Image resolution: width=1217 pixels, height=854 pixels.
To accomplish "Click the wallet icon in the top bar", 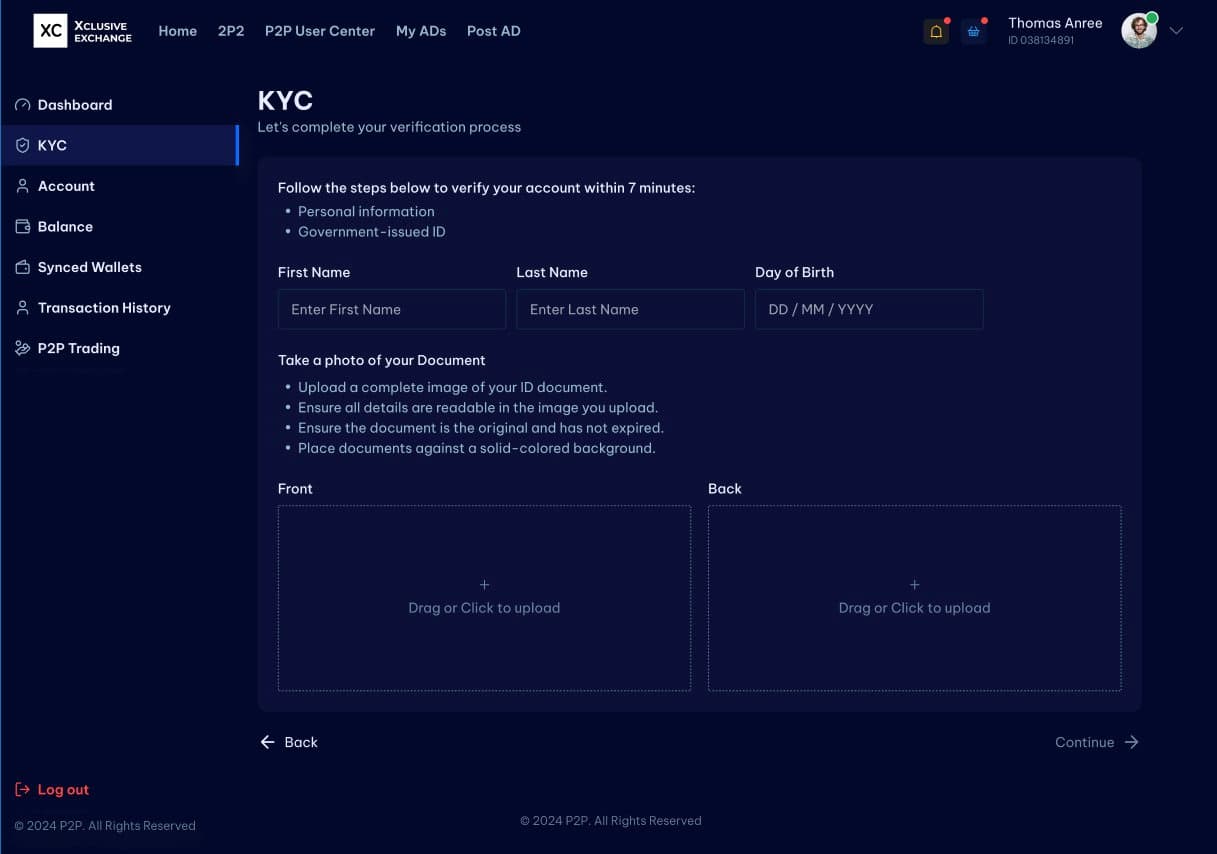I will (973, 31).
